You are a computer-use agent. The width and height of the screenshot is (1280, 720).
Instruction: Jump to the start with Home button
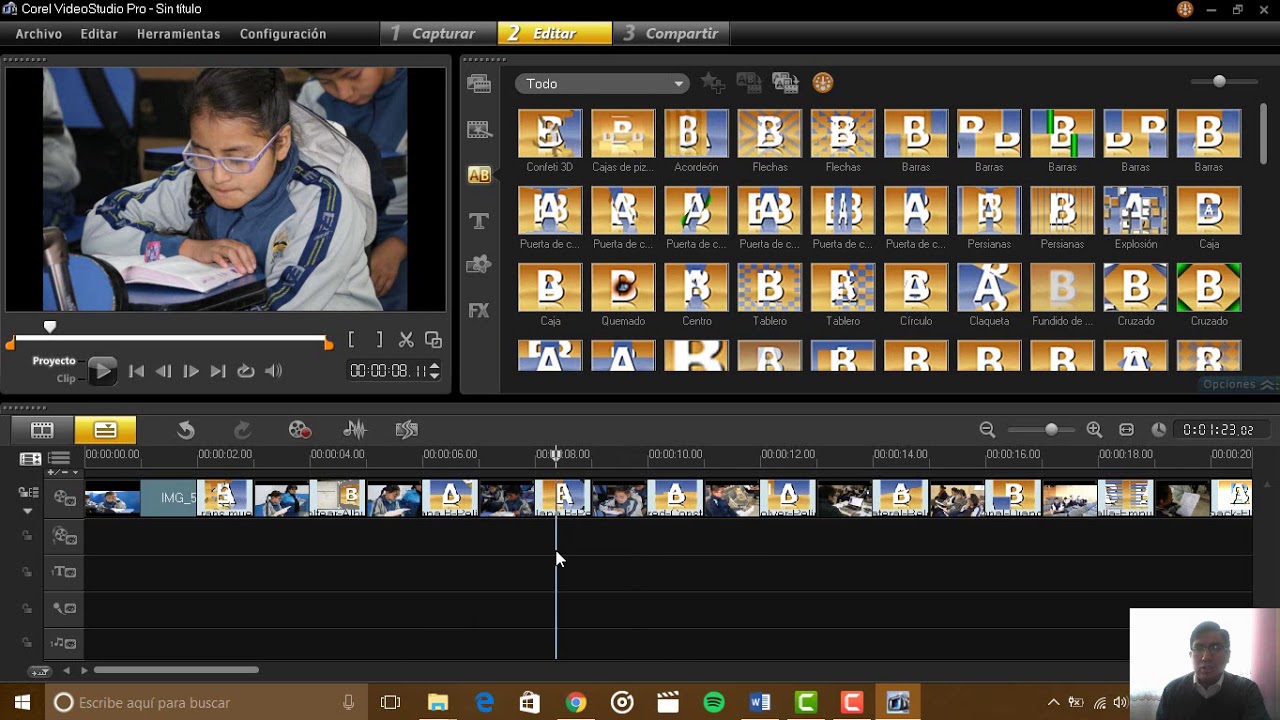tap(137, 371)
